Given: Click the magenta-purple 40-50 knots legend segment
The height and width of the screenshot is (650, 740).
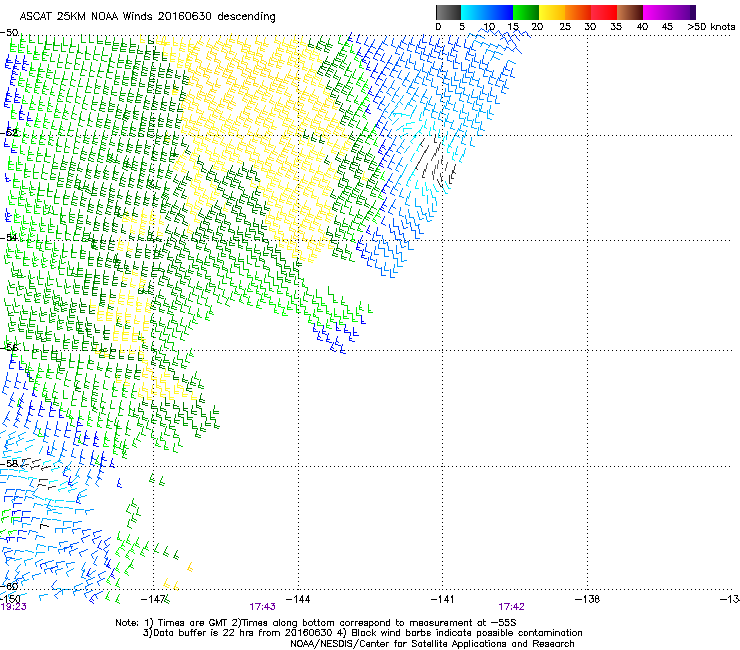Looking at the screenshot, I should [669, 12].
